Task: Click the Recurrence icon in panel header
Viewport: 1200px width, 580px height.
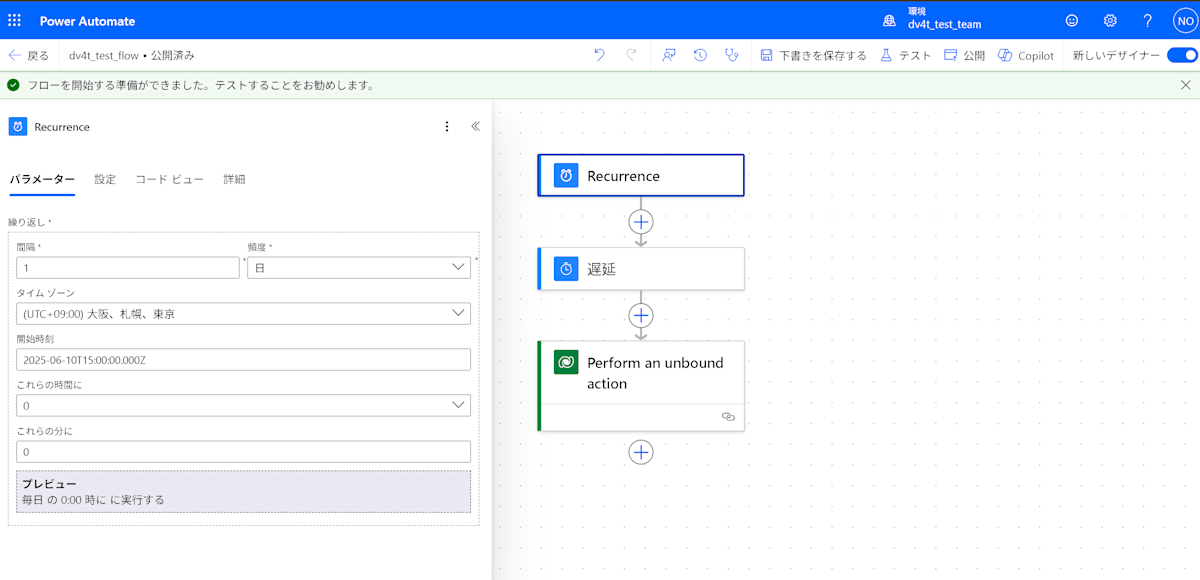Action: click(x=18, y=127)
